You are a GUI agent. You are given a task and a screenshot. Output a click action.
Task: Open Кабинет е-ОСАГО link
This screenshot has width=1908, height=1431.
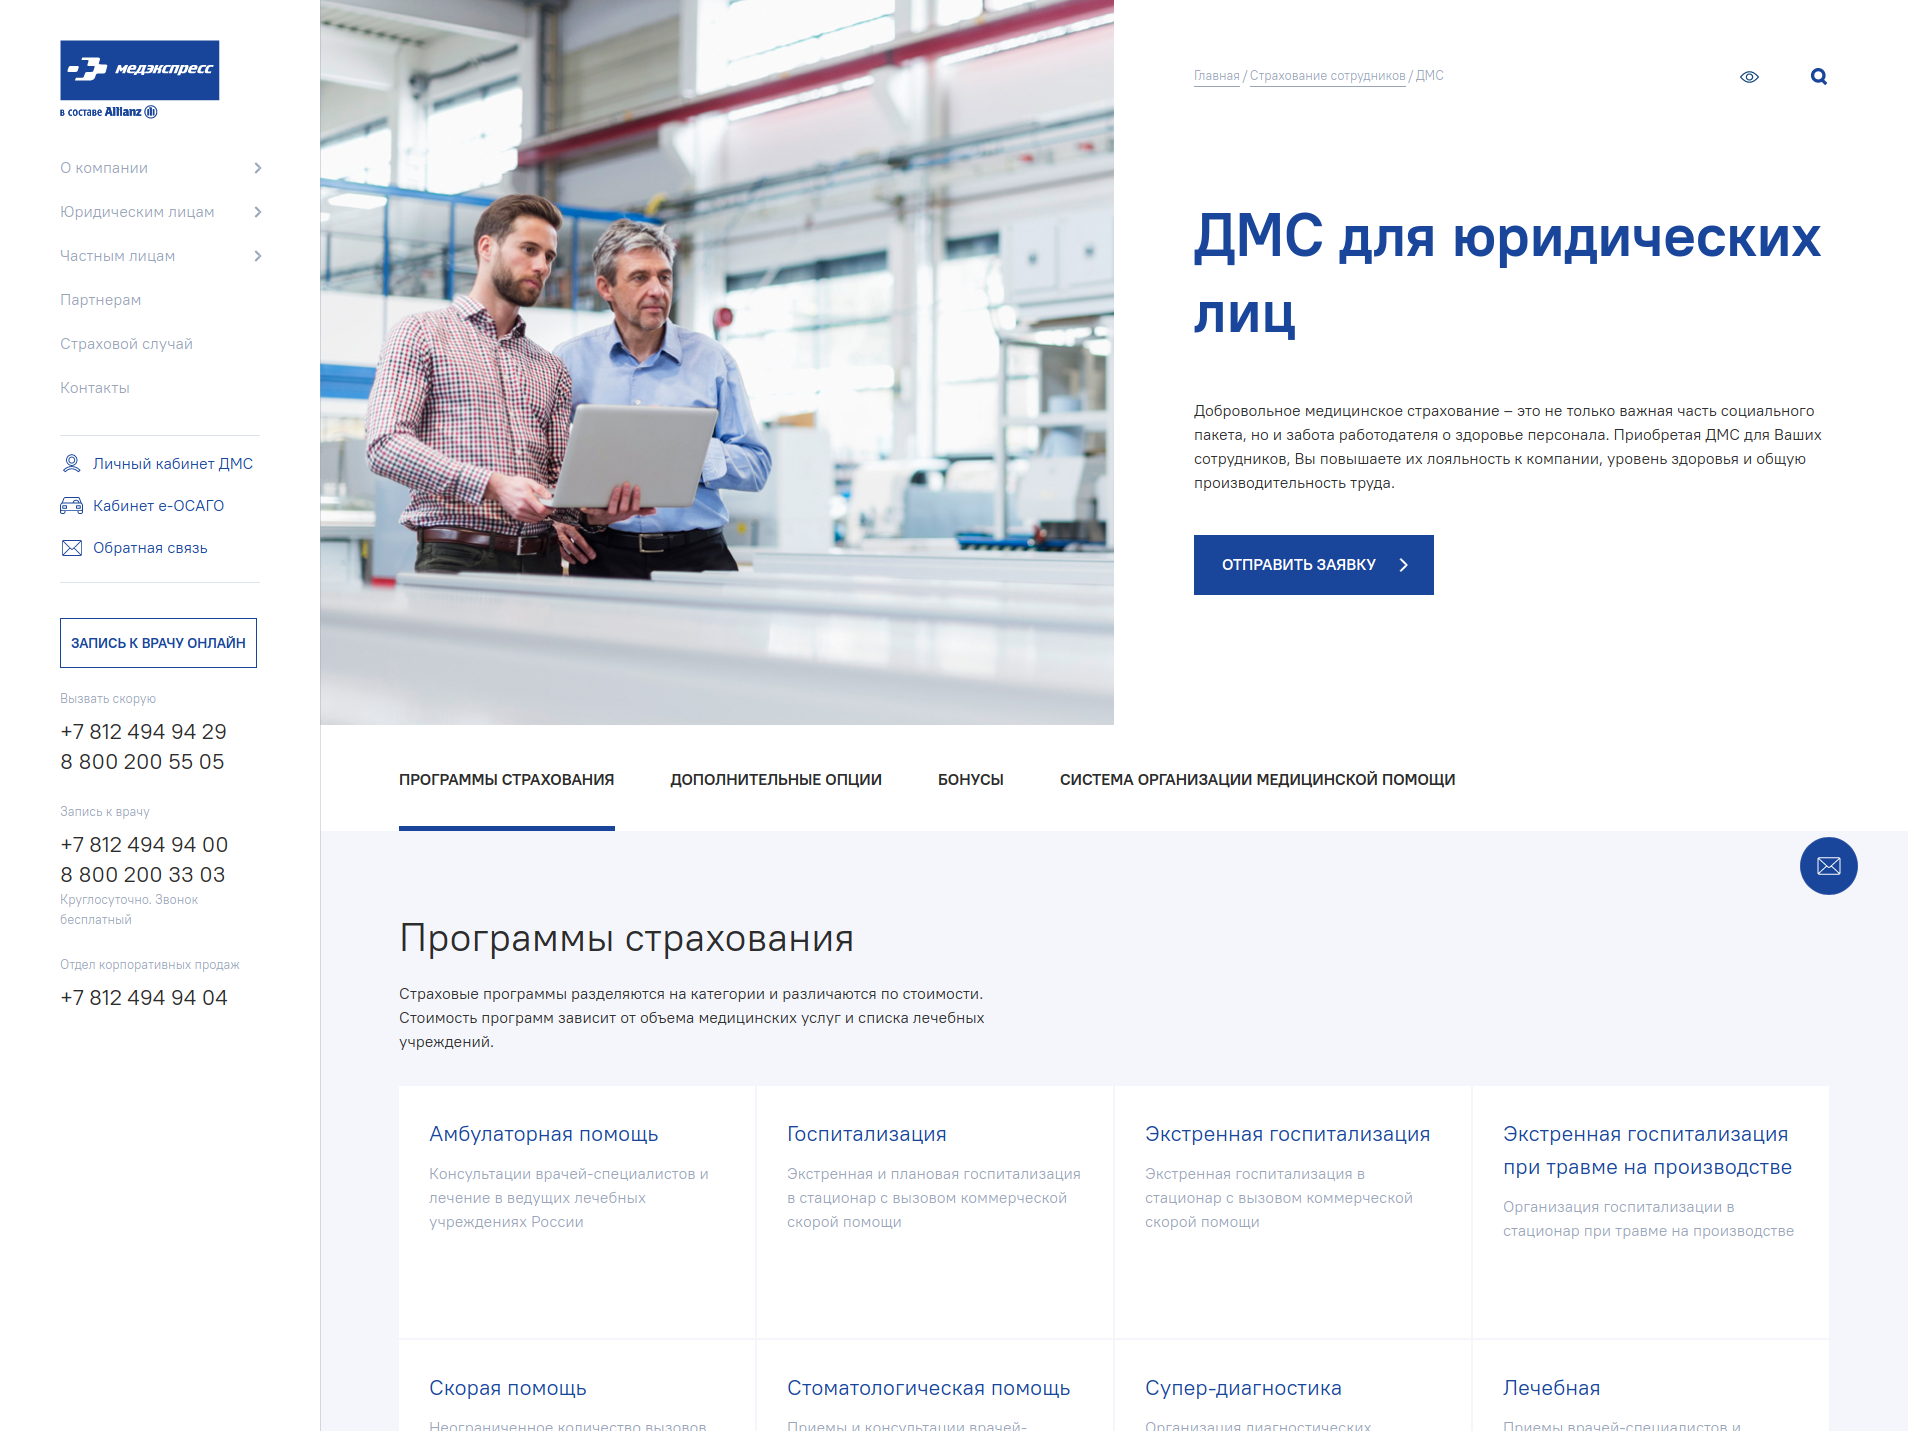[x=158, y=506]
